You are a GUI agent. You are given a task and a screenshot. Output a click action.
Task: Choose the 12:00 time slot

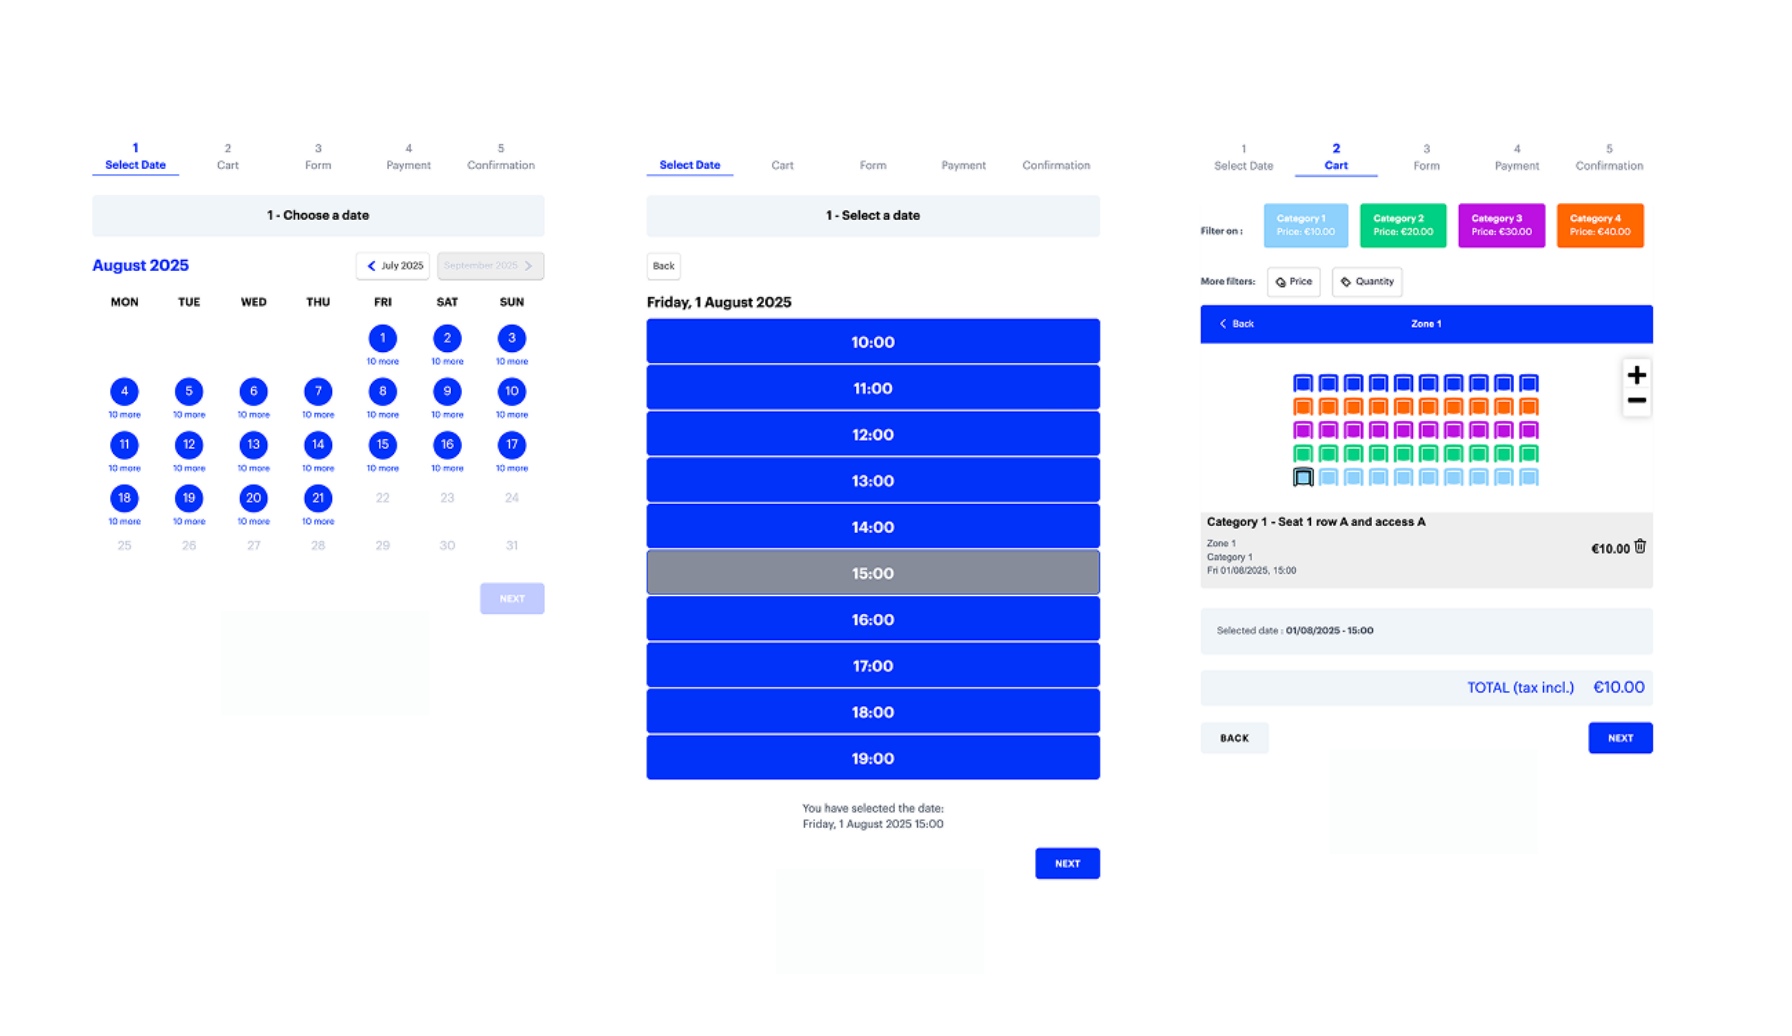(x=873, y=434)
